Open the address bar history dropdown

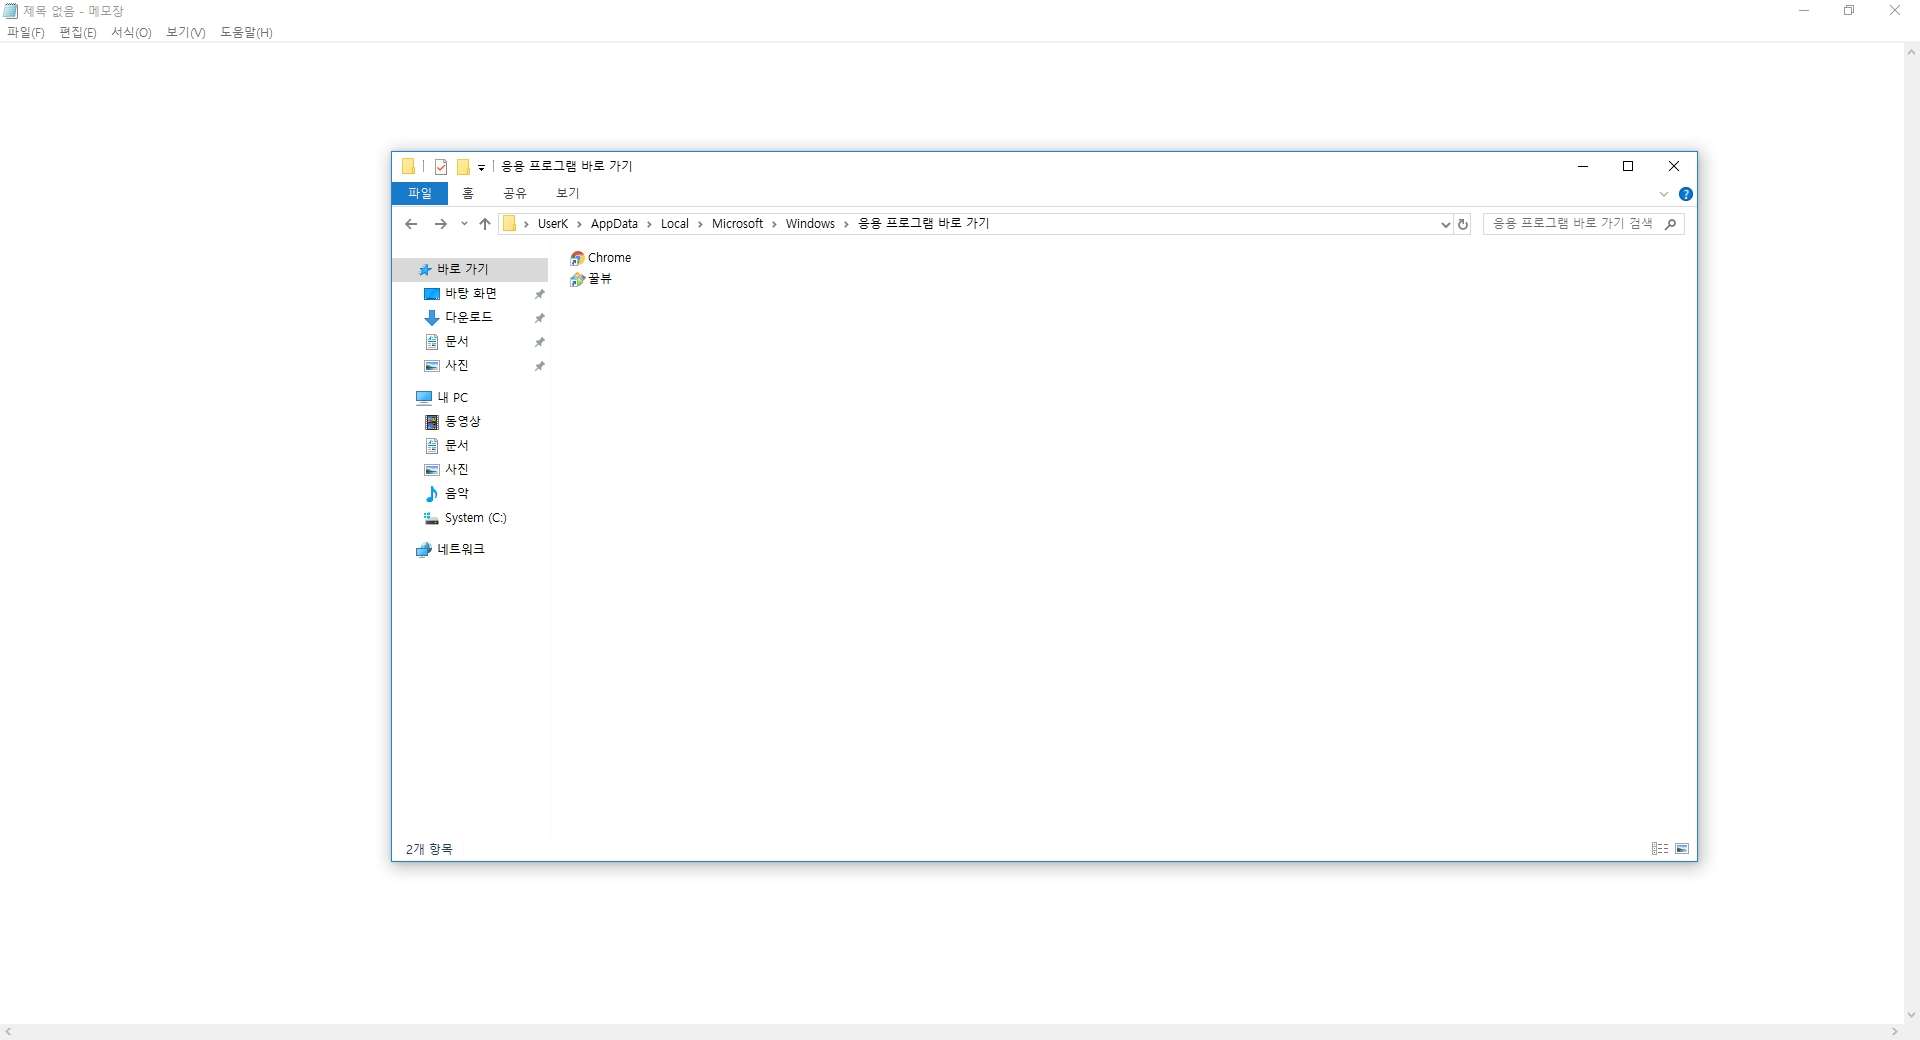click(x=1445, y=224)
